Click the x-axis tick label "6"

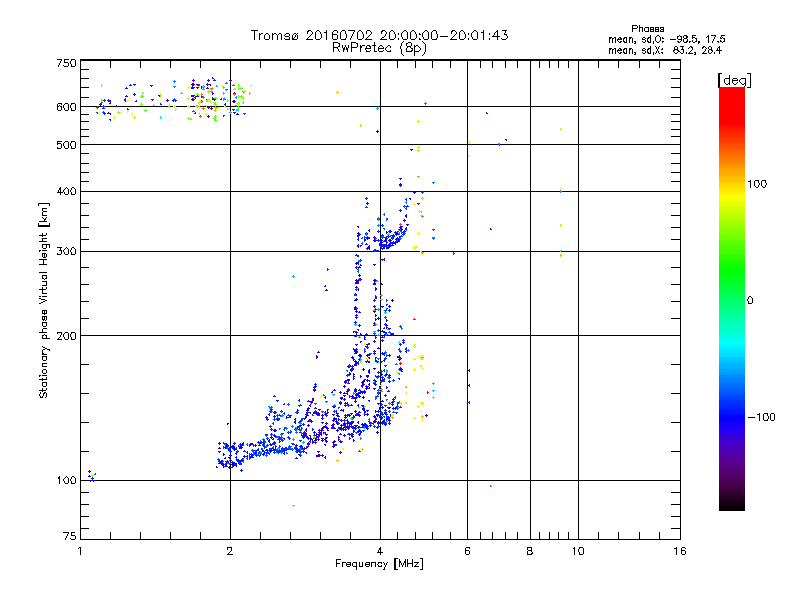click(467, 551)
